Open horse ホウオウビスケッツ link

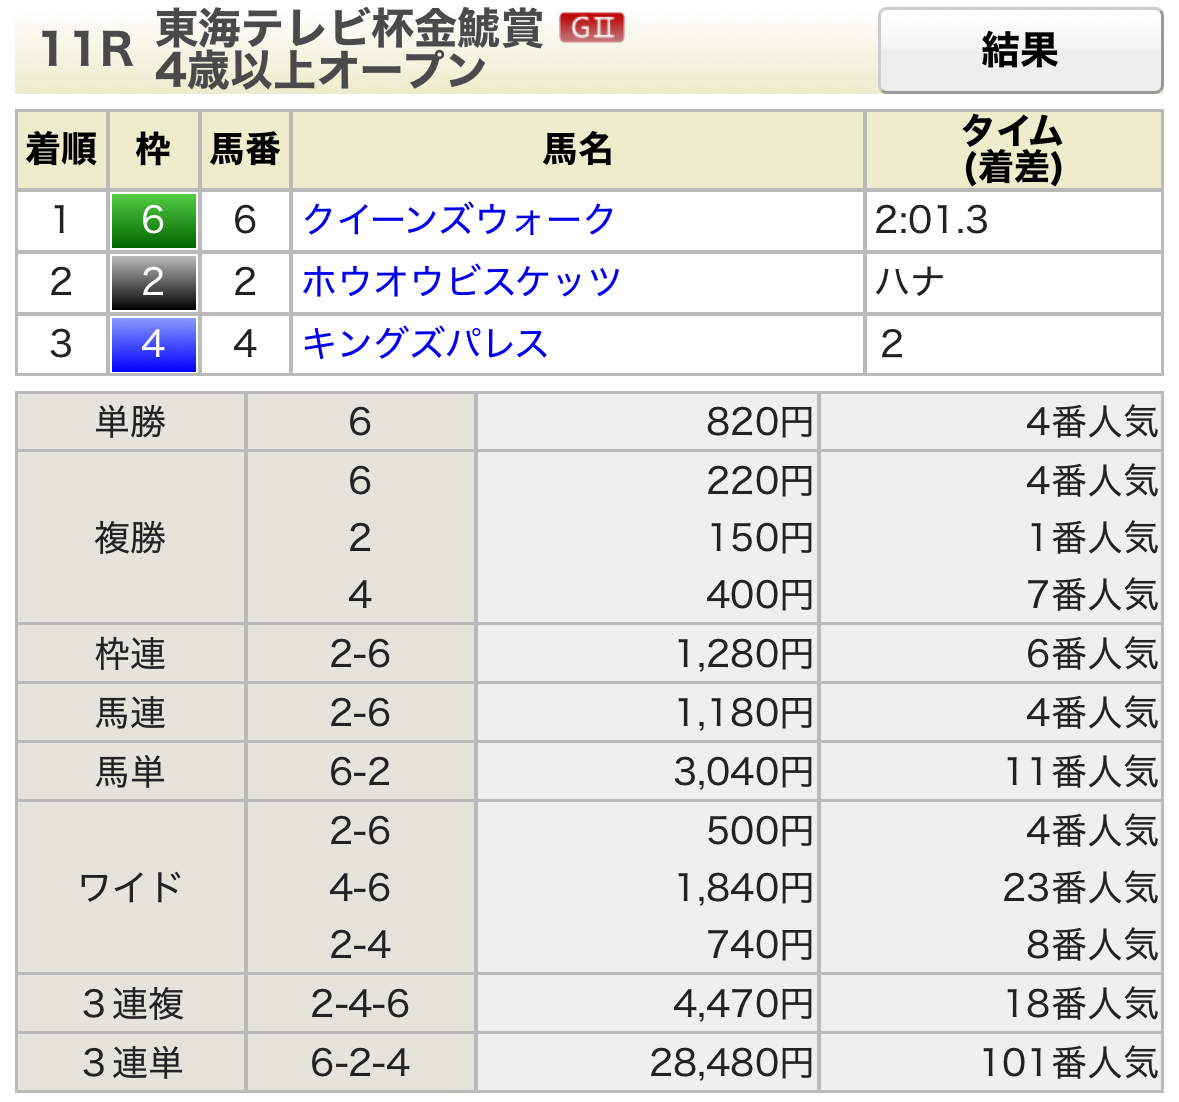[461, 282]
